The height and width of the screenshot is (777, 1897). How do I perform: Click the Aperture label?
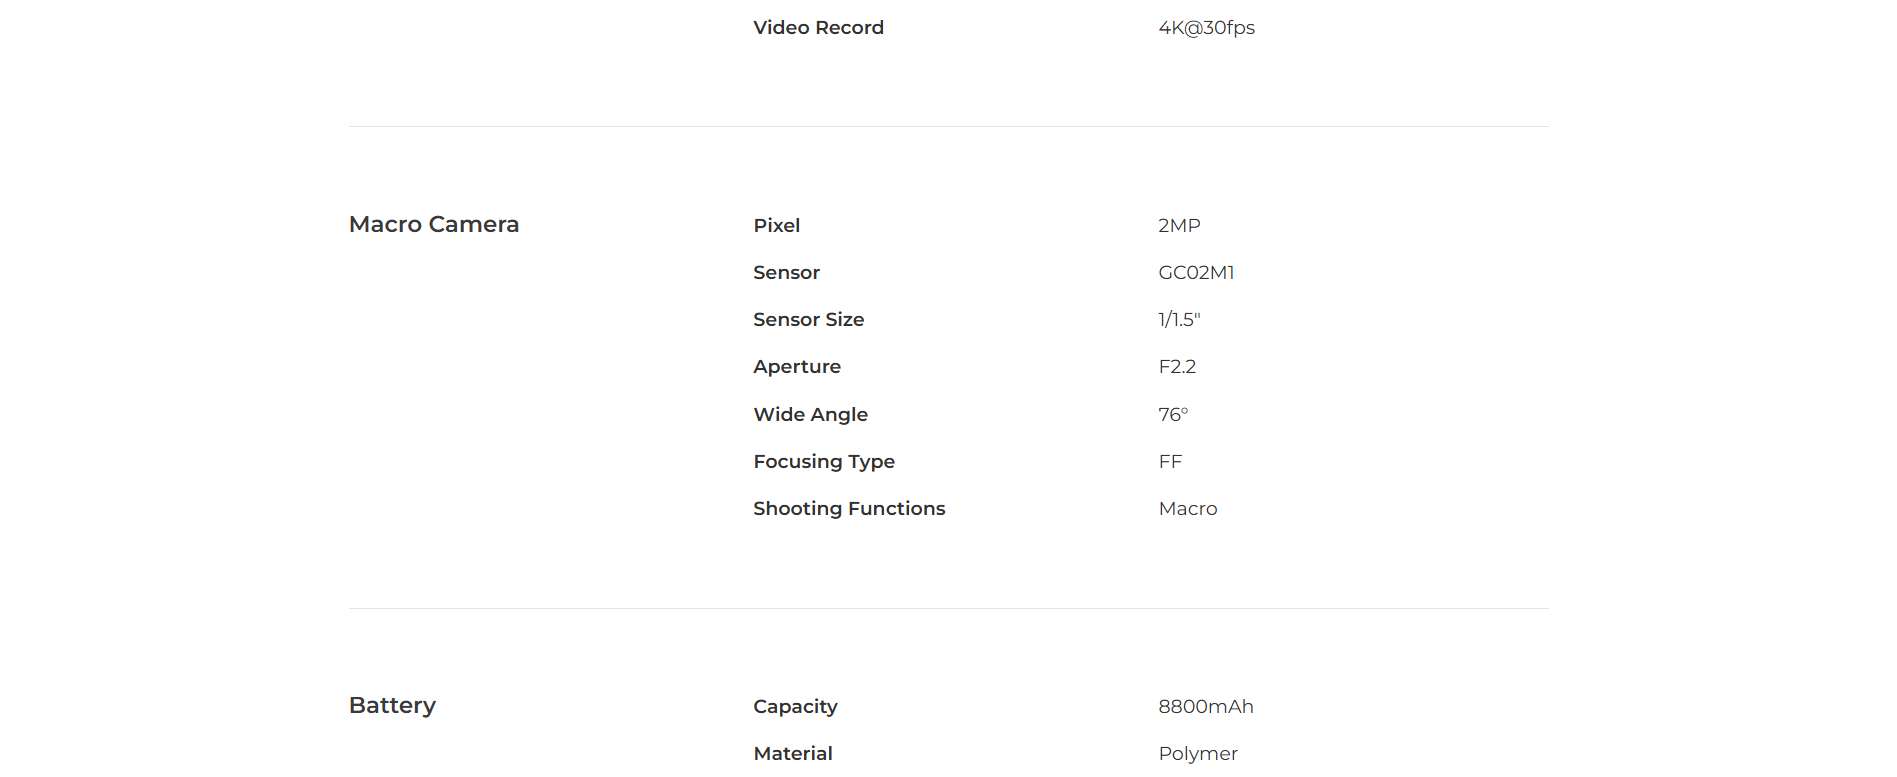796,367
